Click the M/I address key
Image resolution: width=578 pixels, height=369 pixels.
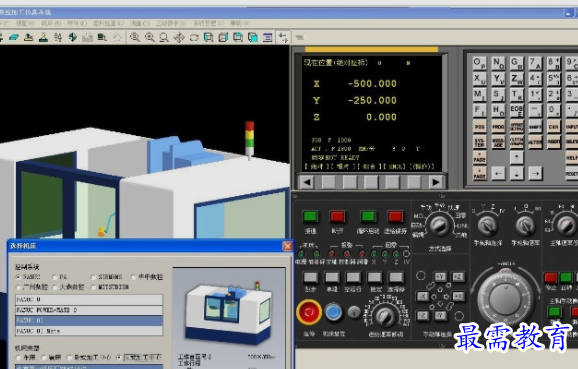(x=479, y=95)
